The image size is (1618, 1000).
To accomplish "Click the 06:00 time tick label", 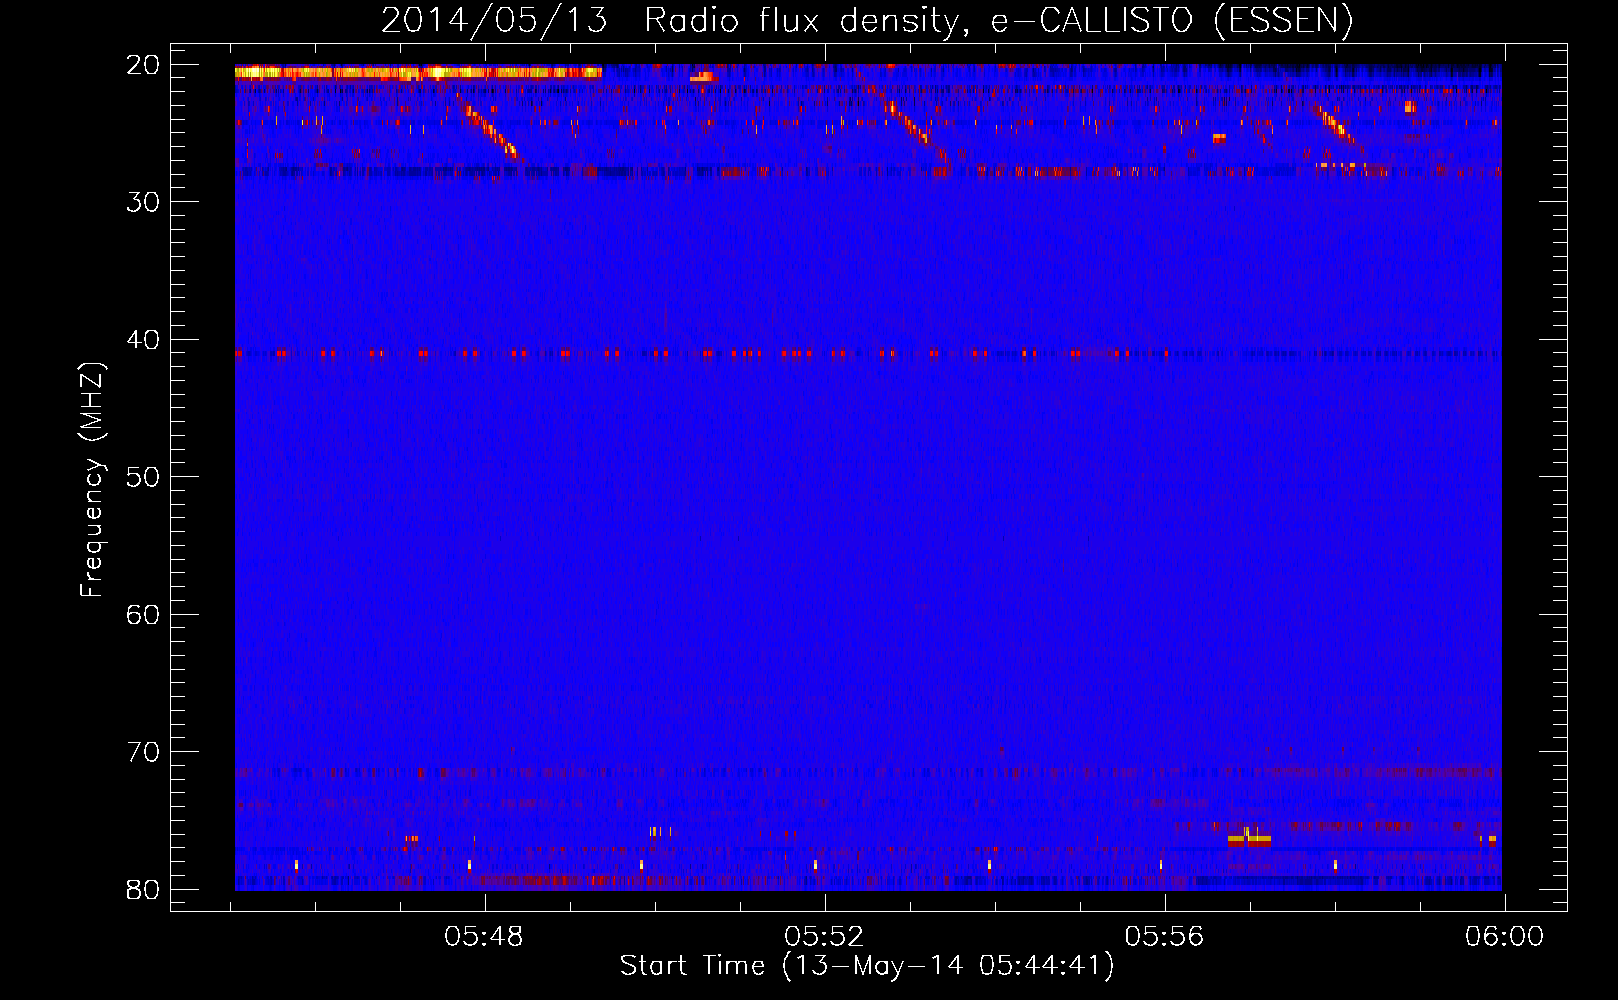I will 1504,937.
